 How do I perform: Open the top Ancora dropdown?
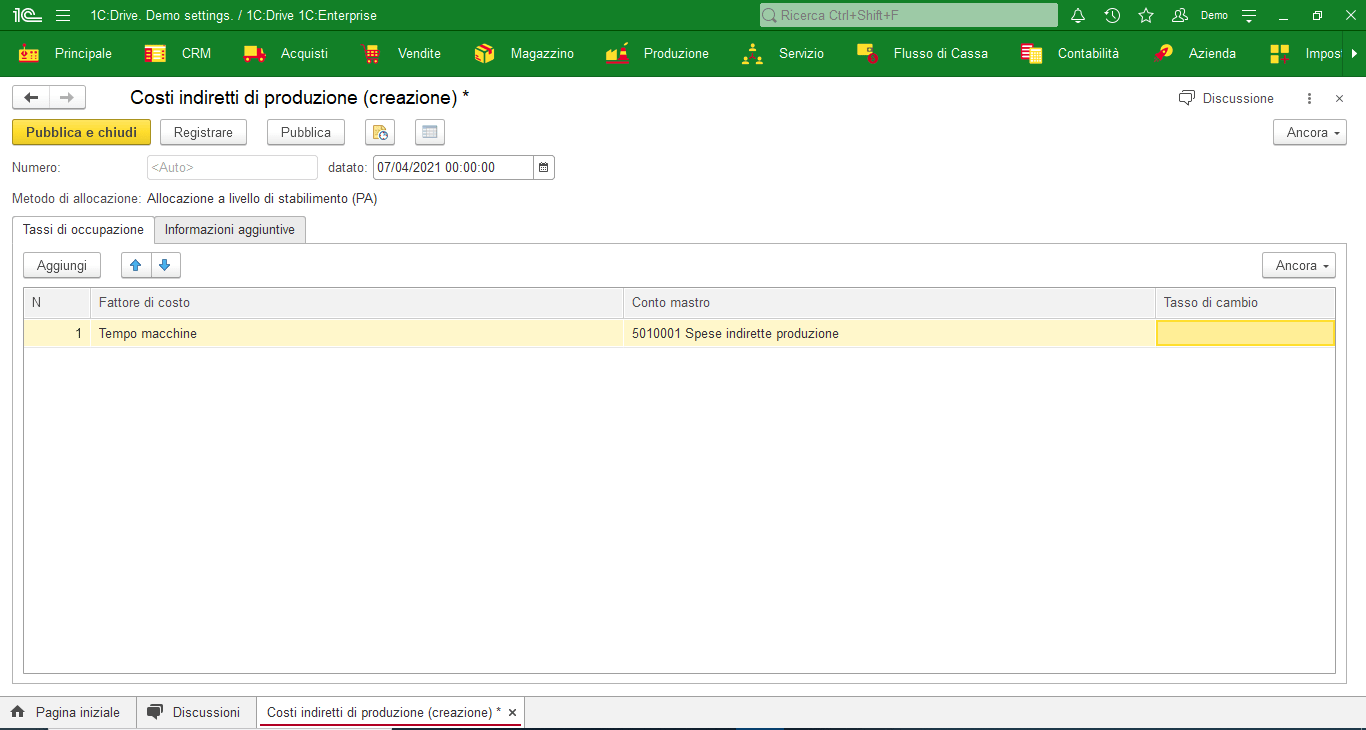pos(1310,132)
